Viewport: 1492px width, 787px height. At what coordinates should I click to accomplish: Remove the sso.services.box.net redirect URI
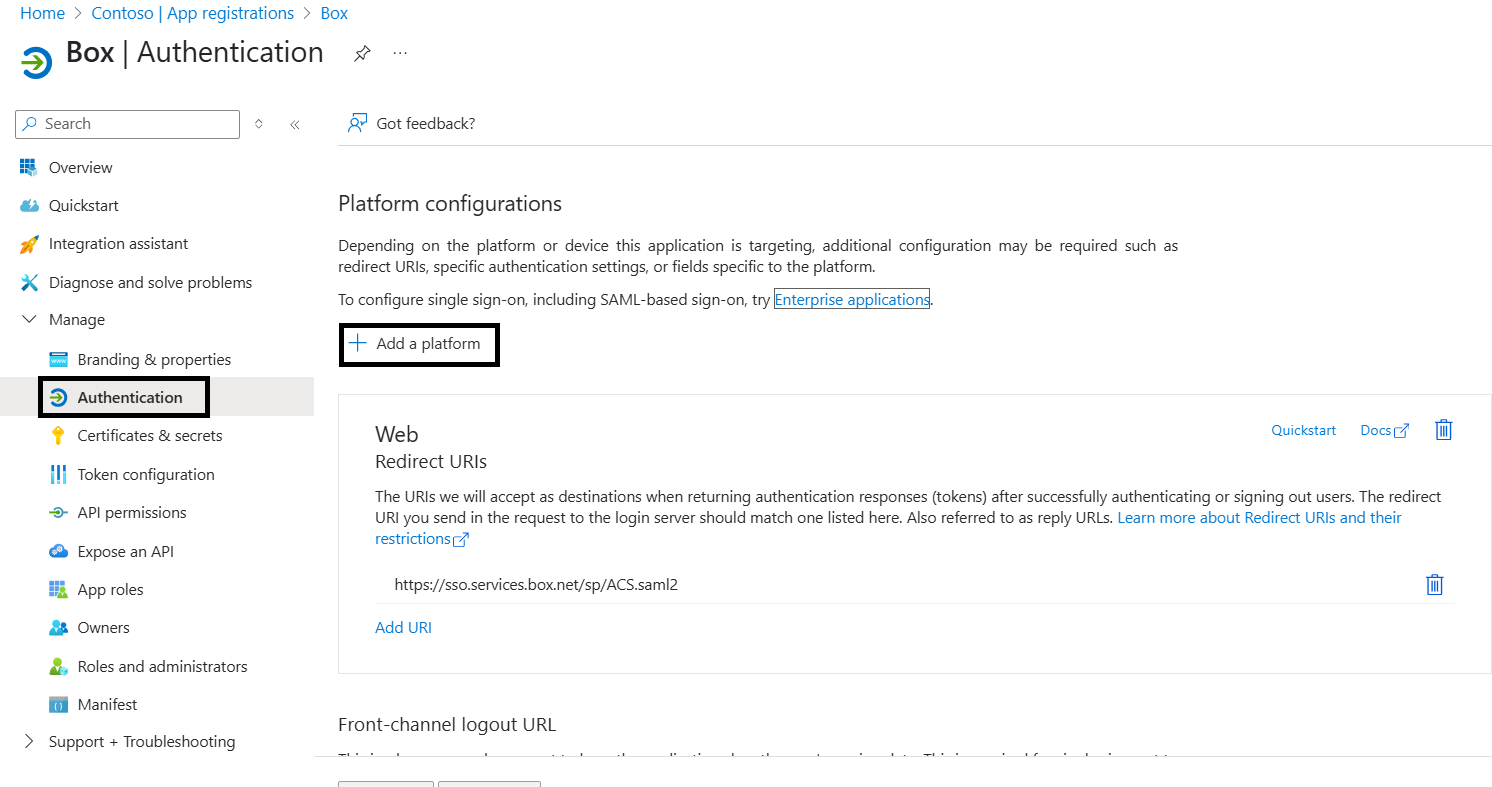tap(1434, 584)
